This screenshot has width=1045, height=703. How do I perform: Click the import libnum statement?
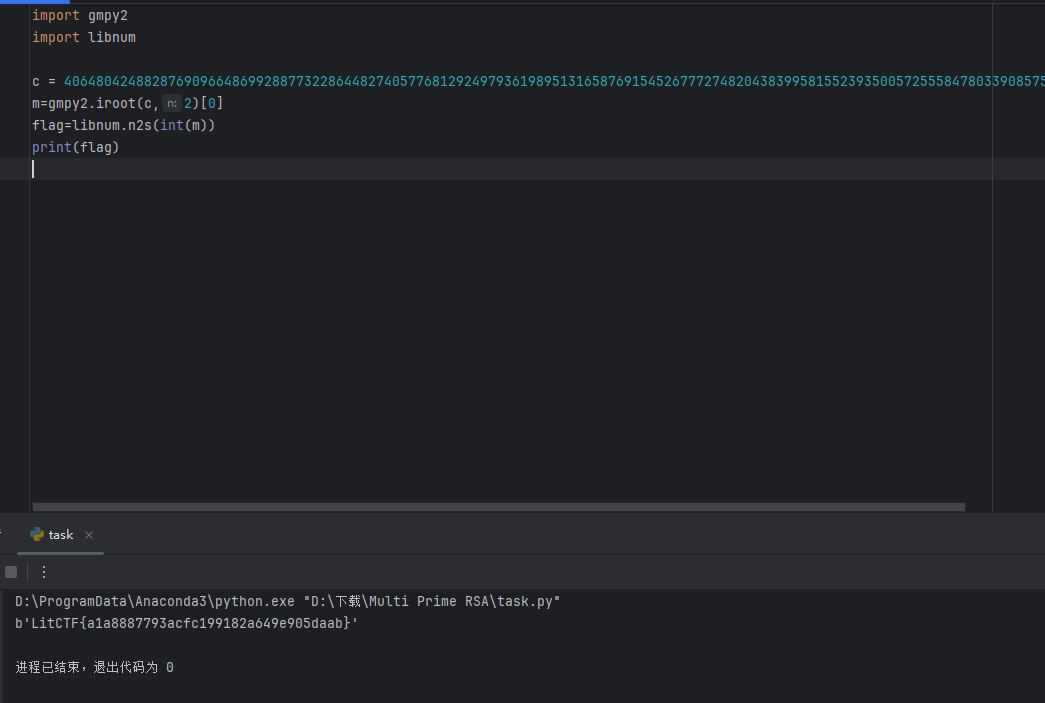tap(84, 37)
